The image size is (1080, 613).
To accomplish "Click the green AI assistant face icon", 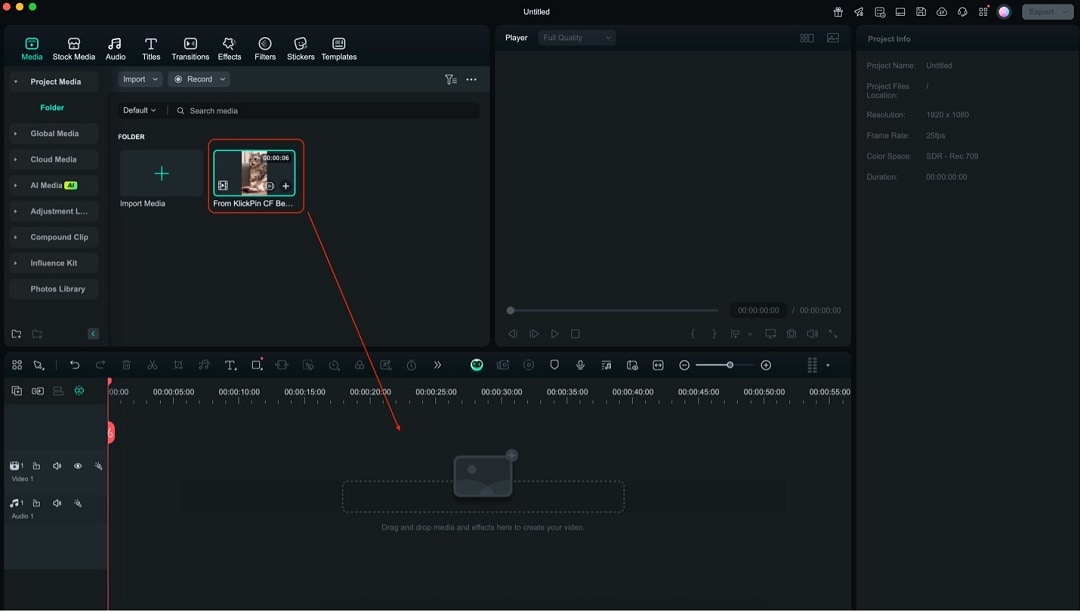I will tap(477, 366).
